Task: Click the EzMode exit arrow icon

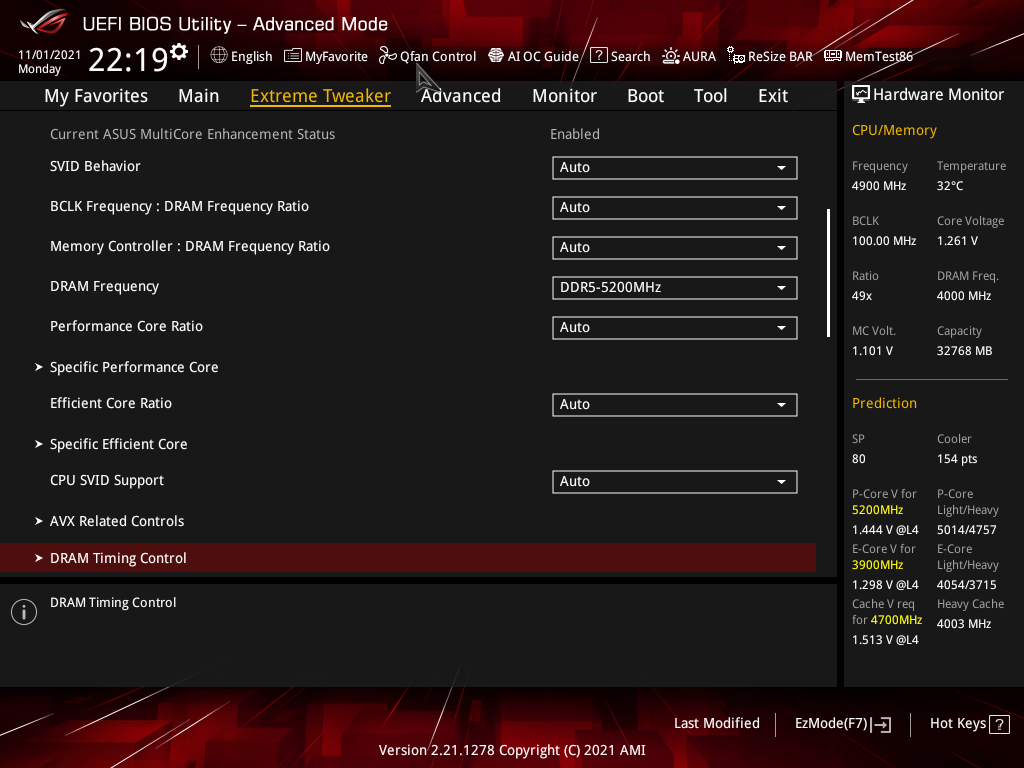Action: coord(882,724)
